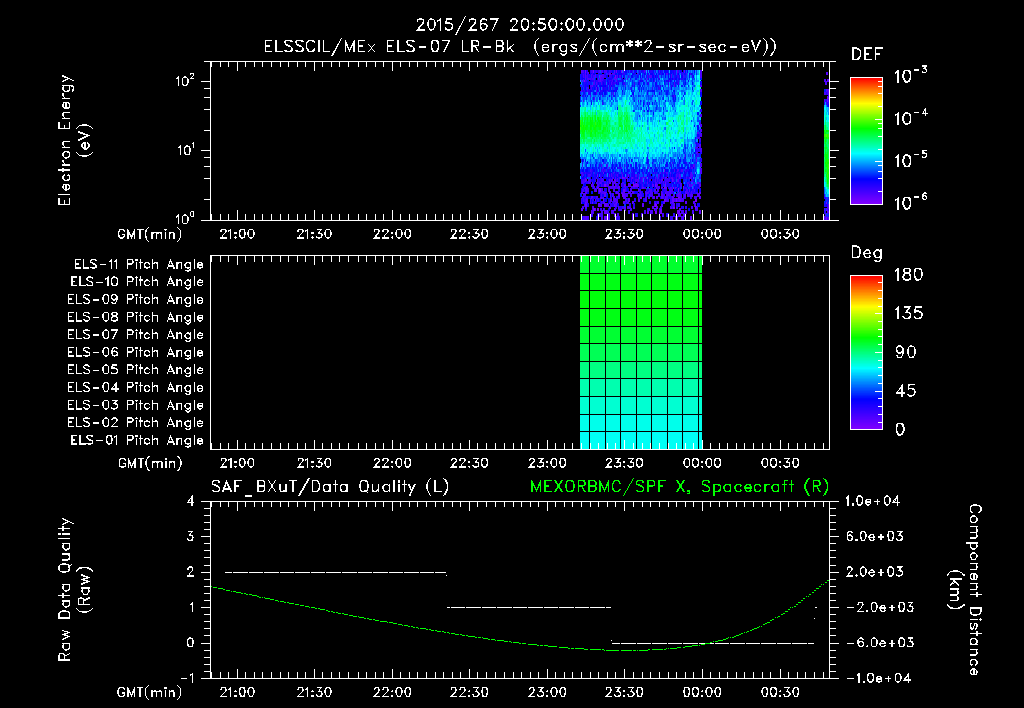
Task: Select the ELS-10 Pitch Angle label
Action: click(136, 282)
